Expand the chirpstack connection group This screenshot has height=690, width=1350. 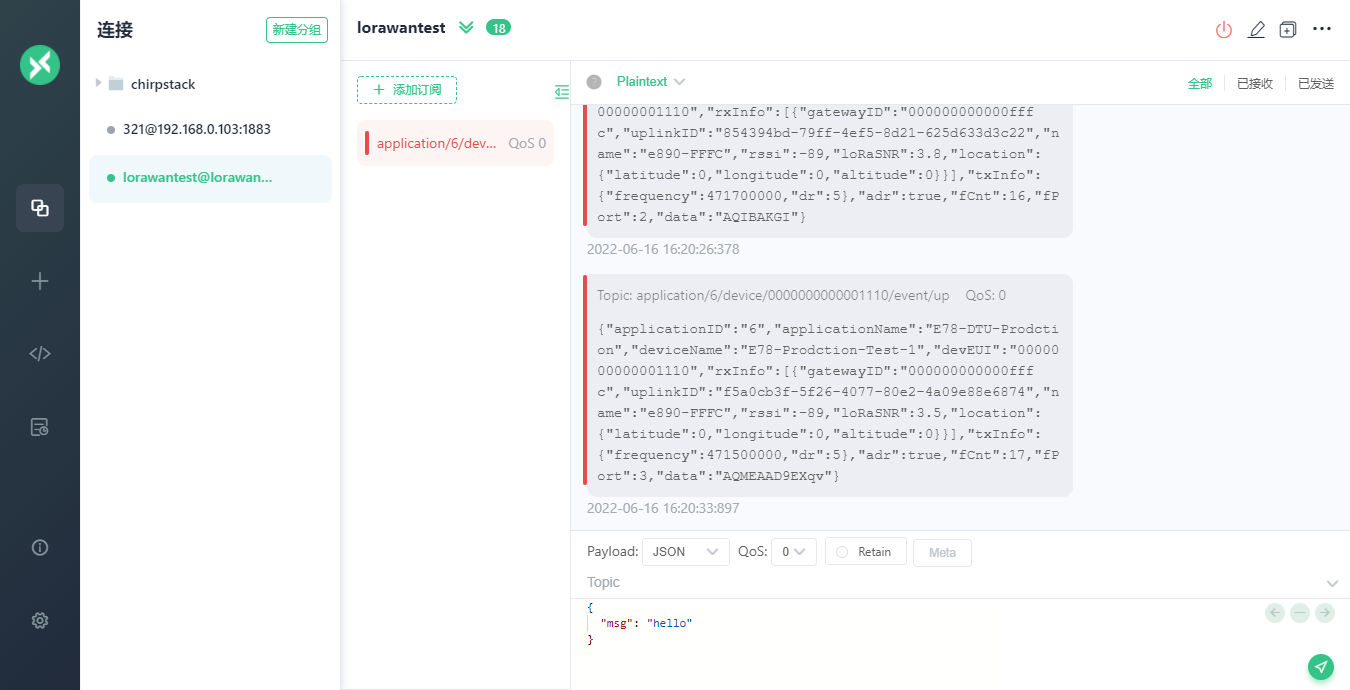tap(99, 83)
